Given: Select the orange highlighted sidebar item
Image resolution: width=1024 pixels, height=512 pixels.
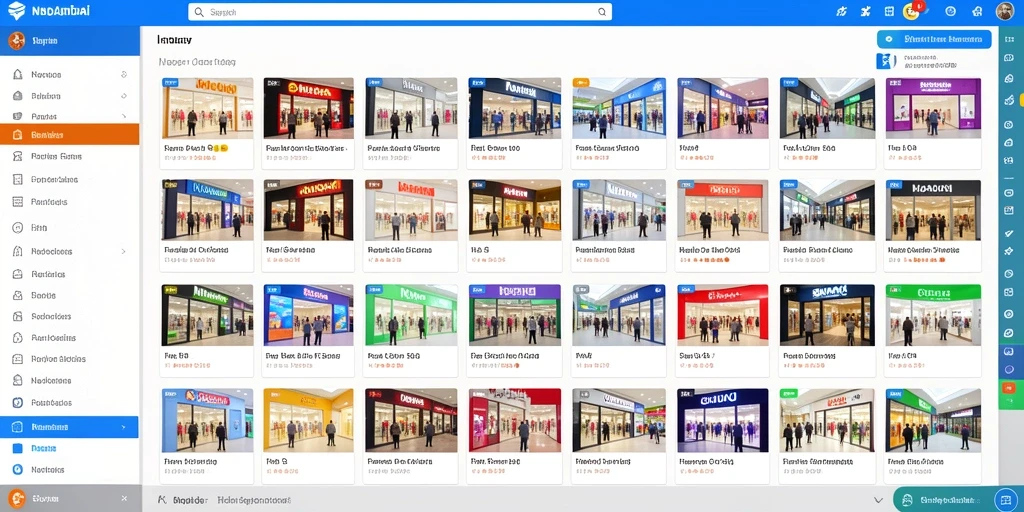Looking at the screenshot, I should coord(70,135).
